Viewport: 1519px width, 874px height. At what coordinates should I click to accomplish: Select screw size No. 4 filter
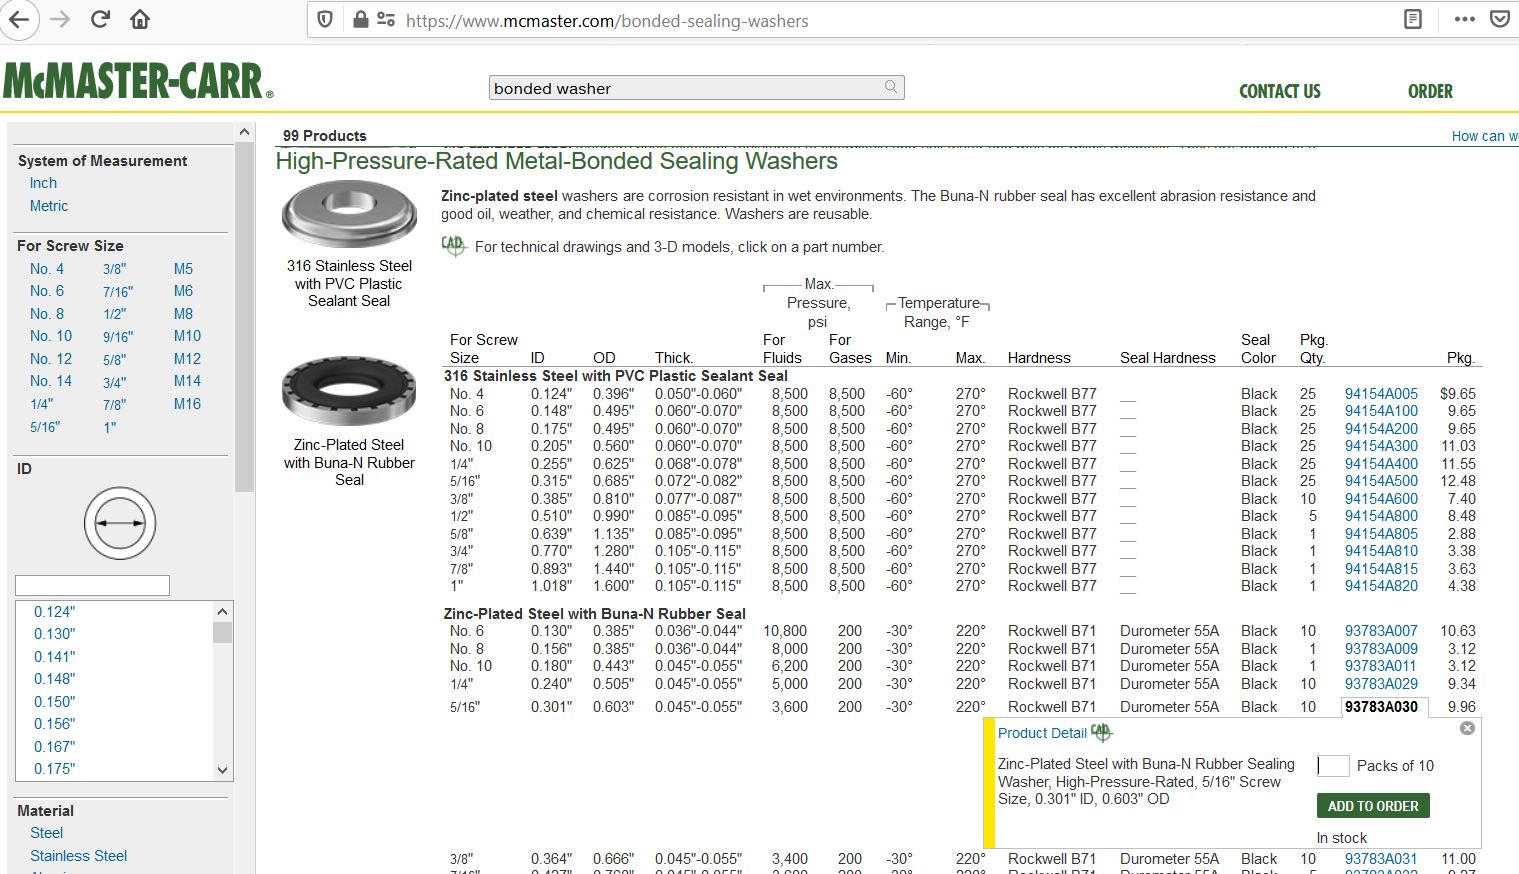coord(47,269)
